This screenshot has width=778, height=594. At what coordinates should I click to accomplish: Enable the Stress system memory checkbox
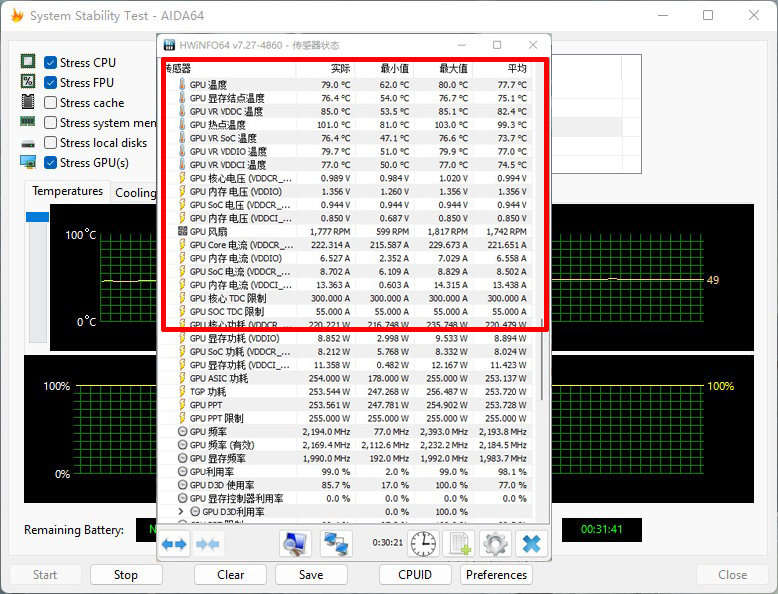50,122
